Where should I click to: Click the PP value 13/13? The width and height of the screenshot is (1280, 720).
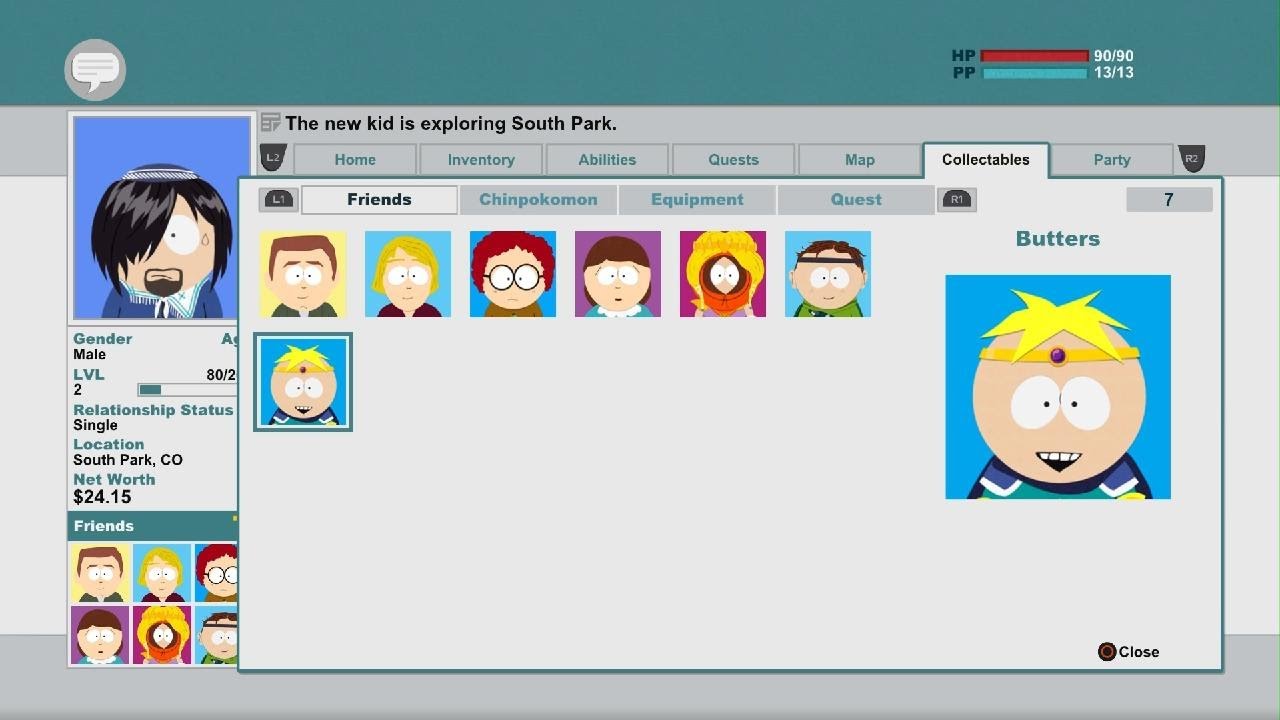1114,73
